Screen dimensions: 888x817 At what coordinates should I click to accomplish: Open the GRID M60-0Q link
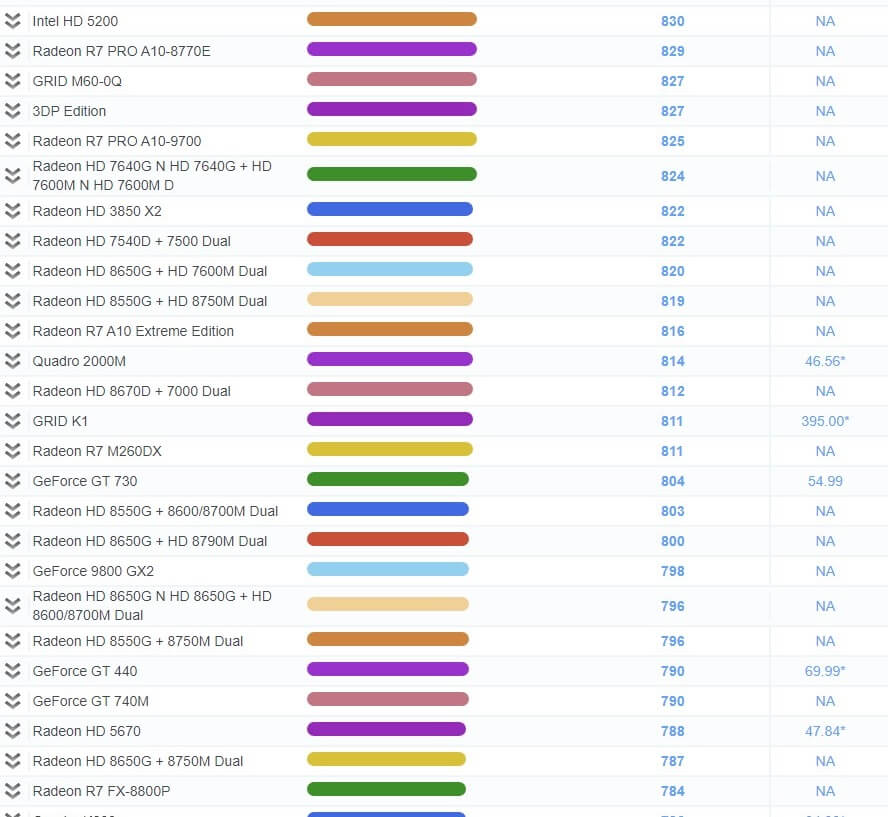(77, 81)
